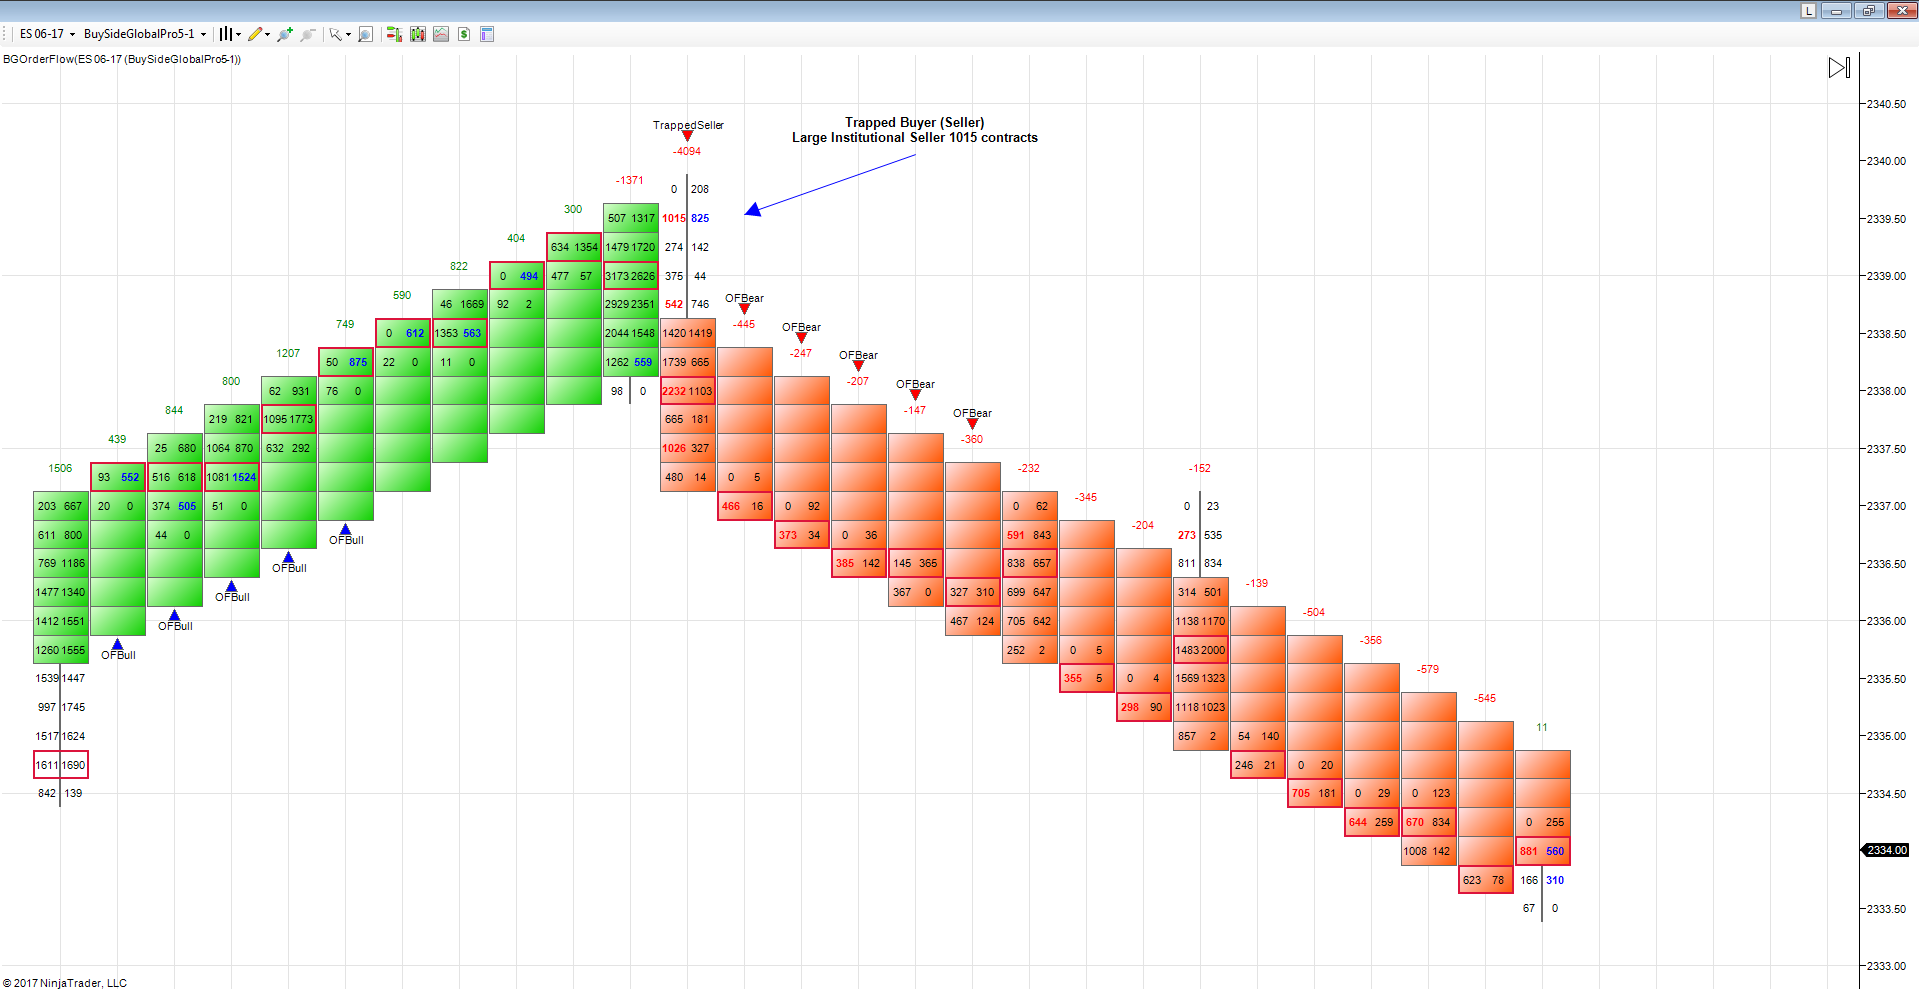
Task: Open the drawing tools pencil dropdown
Action: tap(260, 34)
